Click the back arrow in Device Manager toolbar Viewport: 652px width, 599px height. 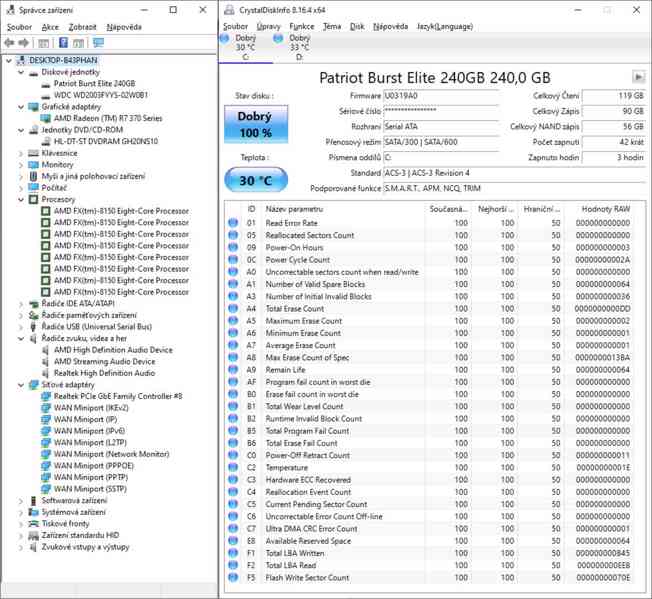pyautogui.click(x=9, y=42)
